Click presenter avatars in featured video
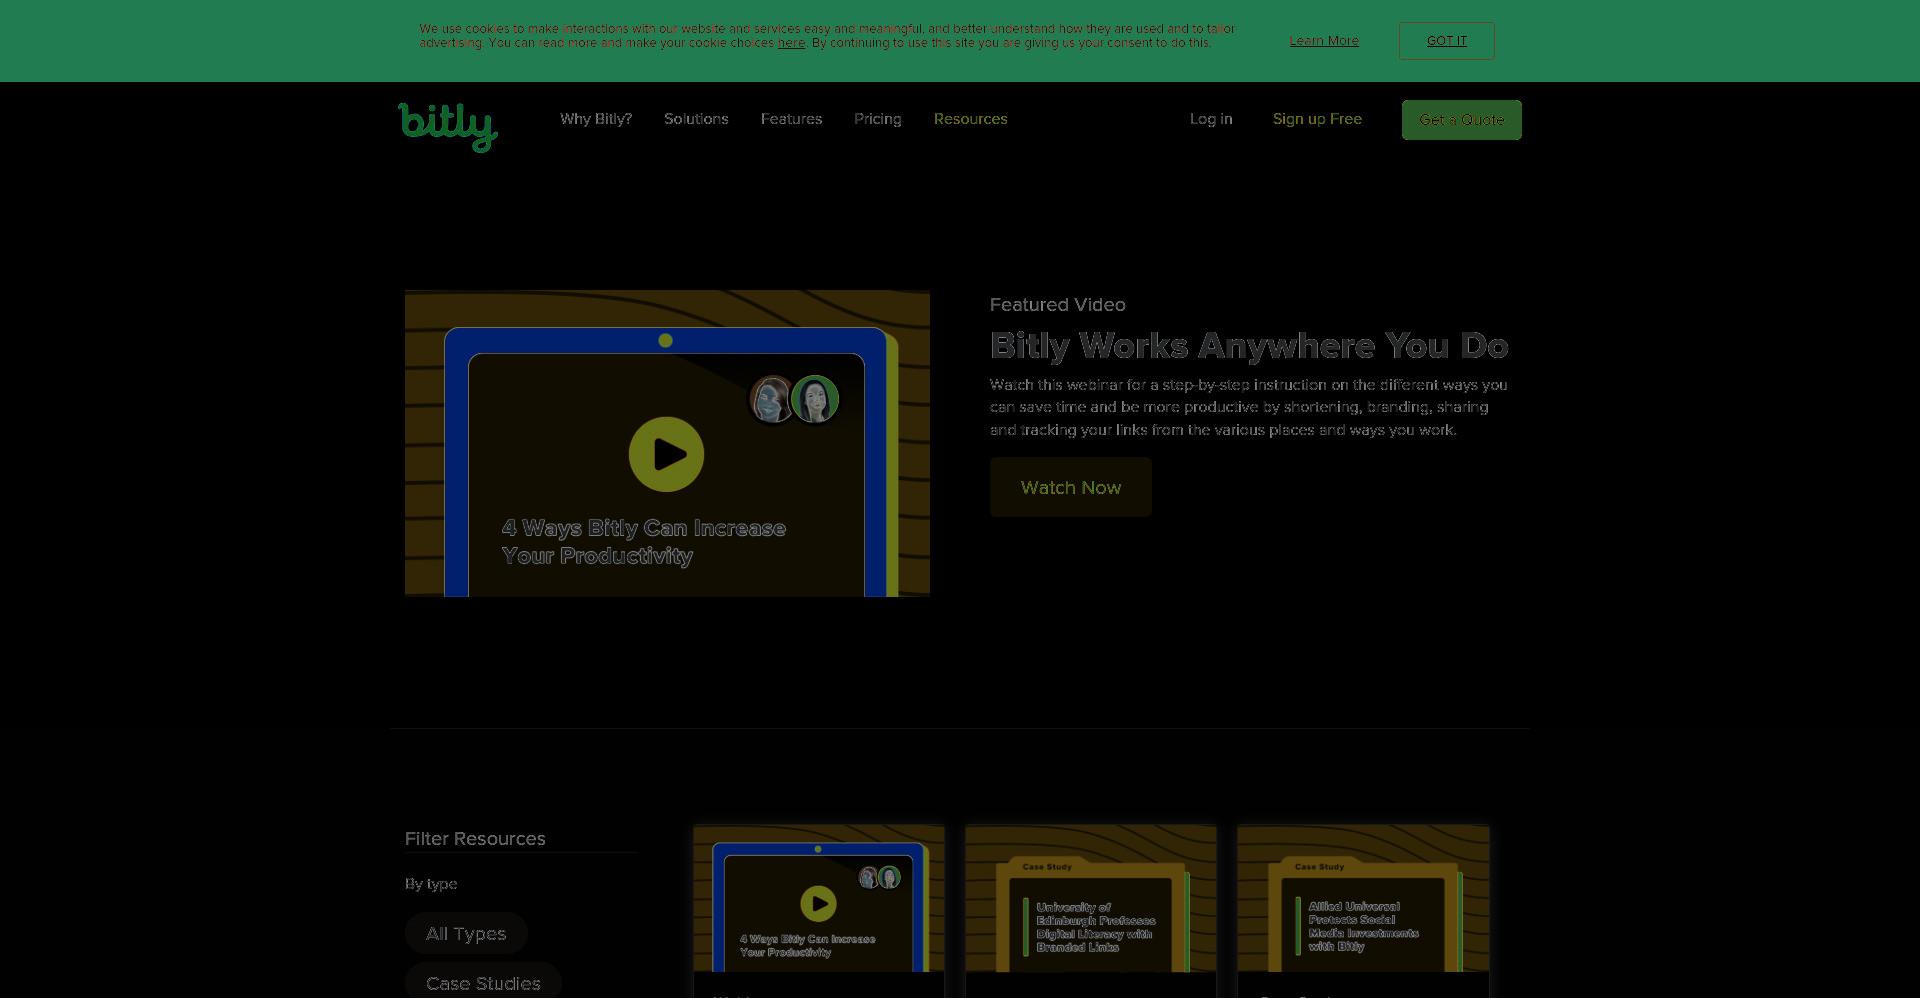This screenshot has width=1920, height=998. [x=795, y=399]
